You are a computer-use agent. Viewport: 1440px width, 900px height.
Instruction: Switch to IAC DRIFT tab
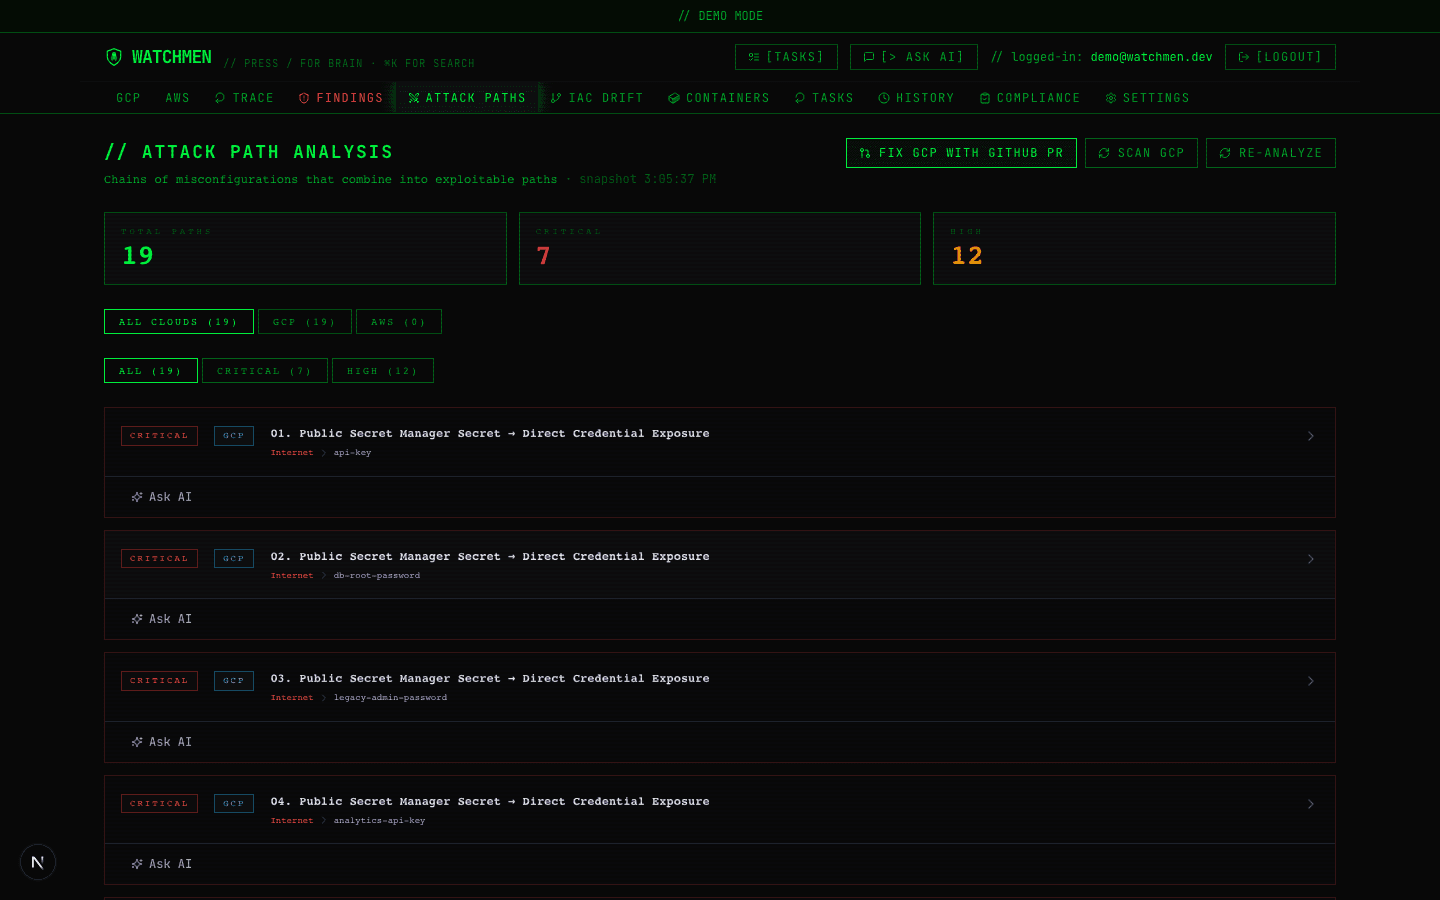(597, 98)
